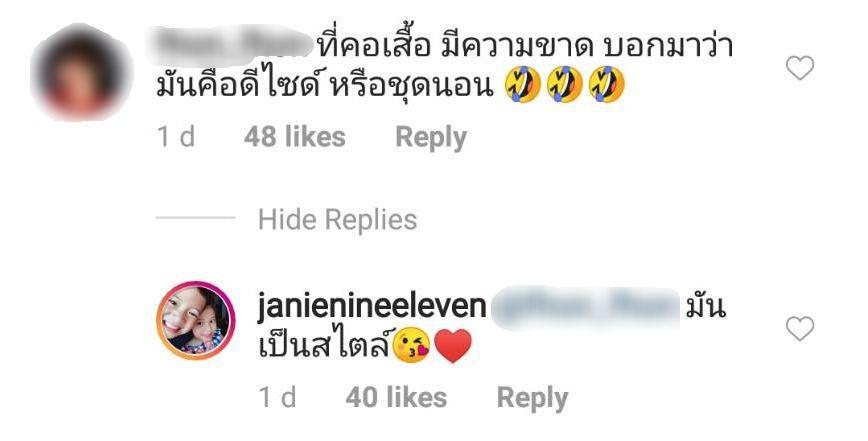Click the last laughing emoji in top comment

[607, 85]
